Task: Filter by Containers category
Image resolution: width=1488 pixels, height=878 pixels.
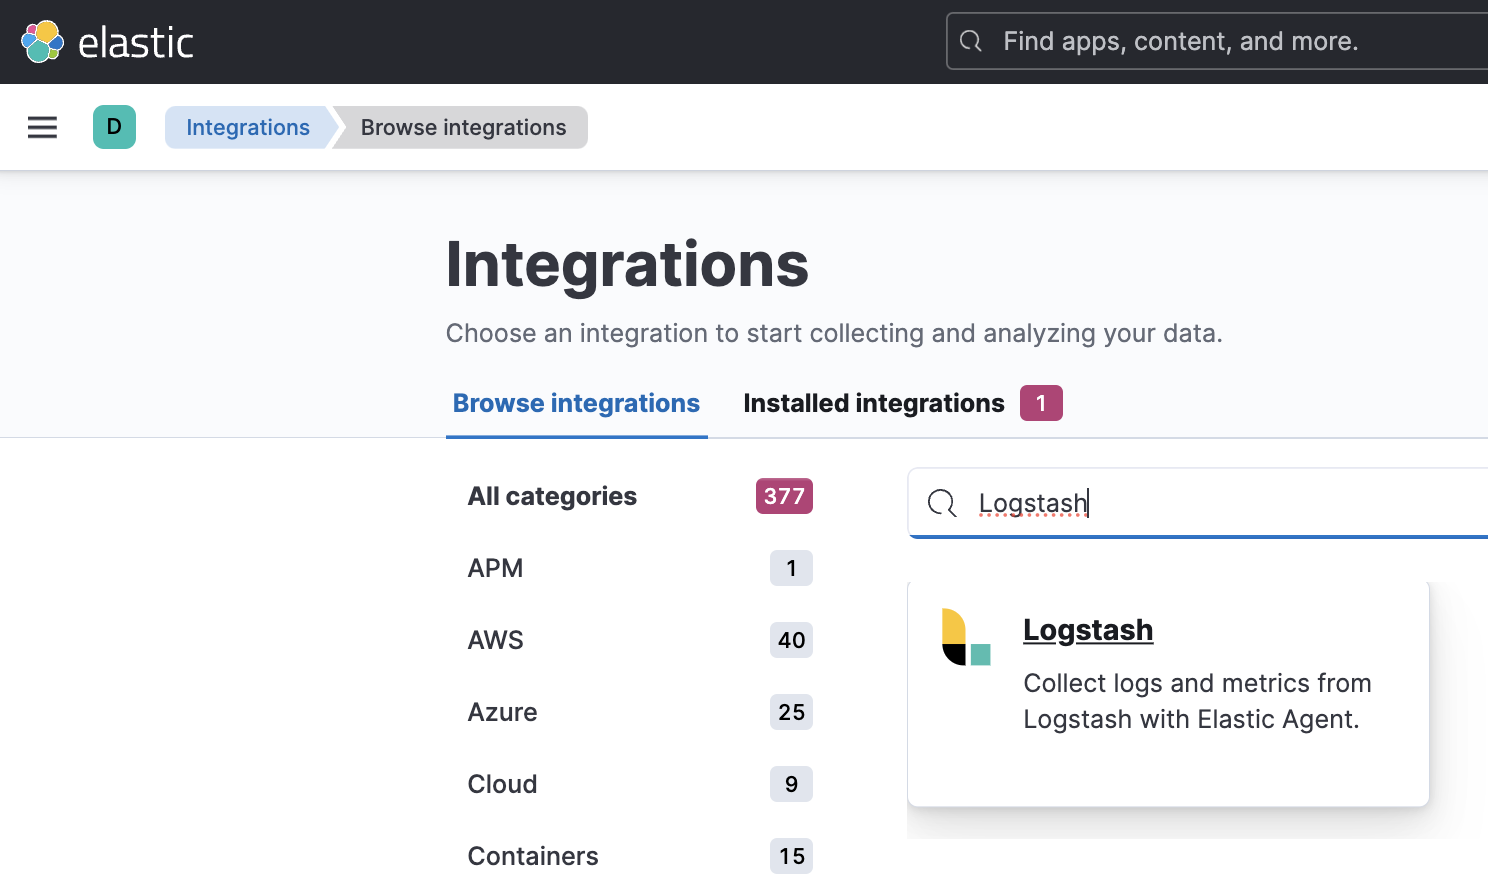Action: pyautogui.click(x=533, y=856)
